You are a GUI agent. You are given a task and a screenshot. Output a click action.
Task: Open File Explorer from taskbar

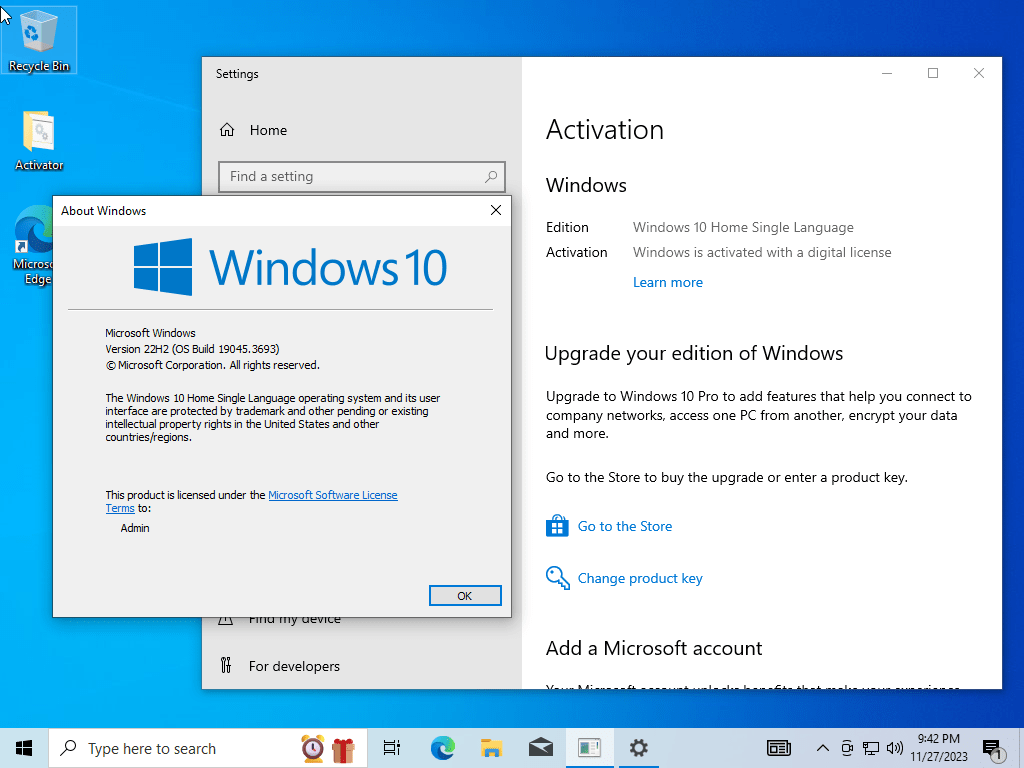point(491,748)
